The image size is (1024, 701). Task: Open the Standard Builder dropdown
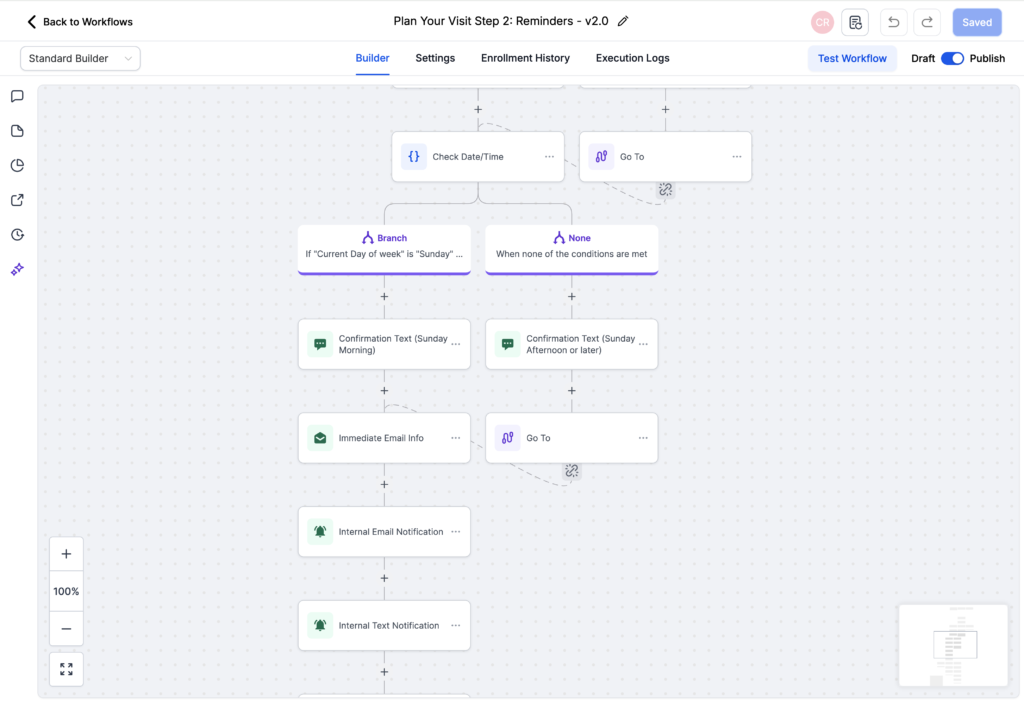[x=80, y=58]
